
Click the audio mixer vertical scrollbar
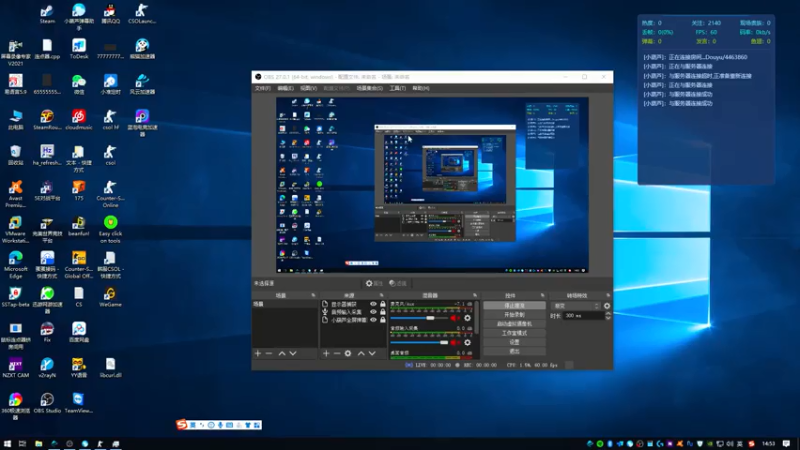[477, 317]
